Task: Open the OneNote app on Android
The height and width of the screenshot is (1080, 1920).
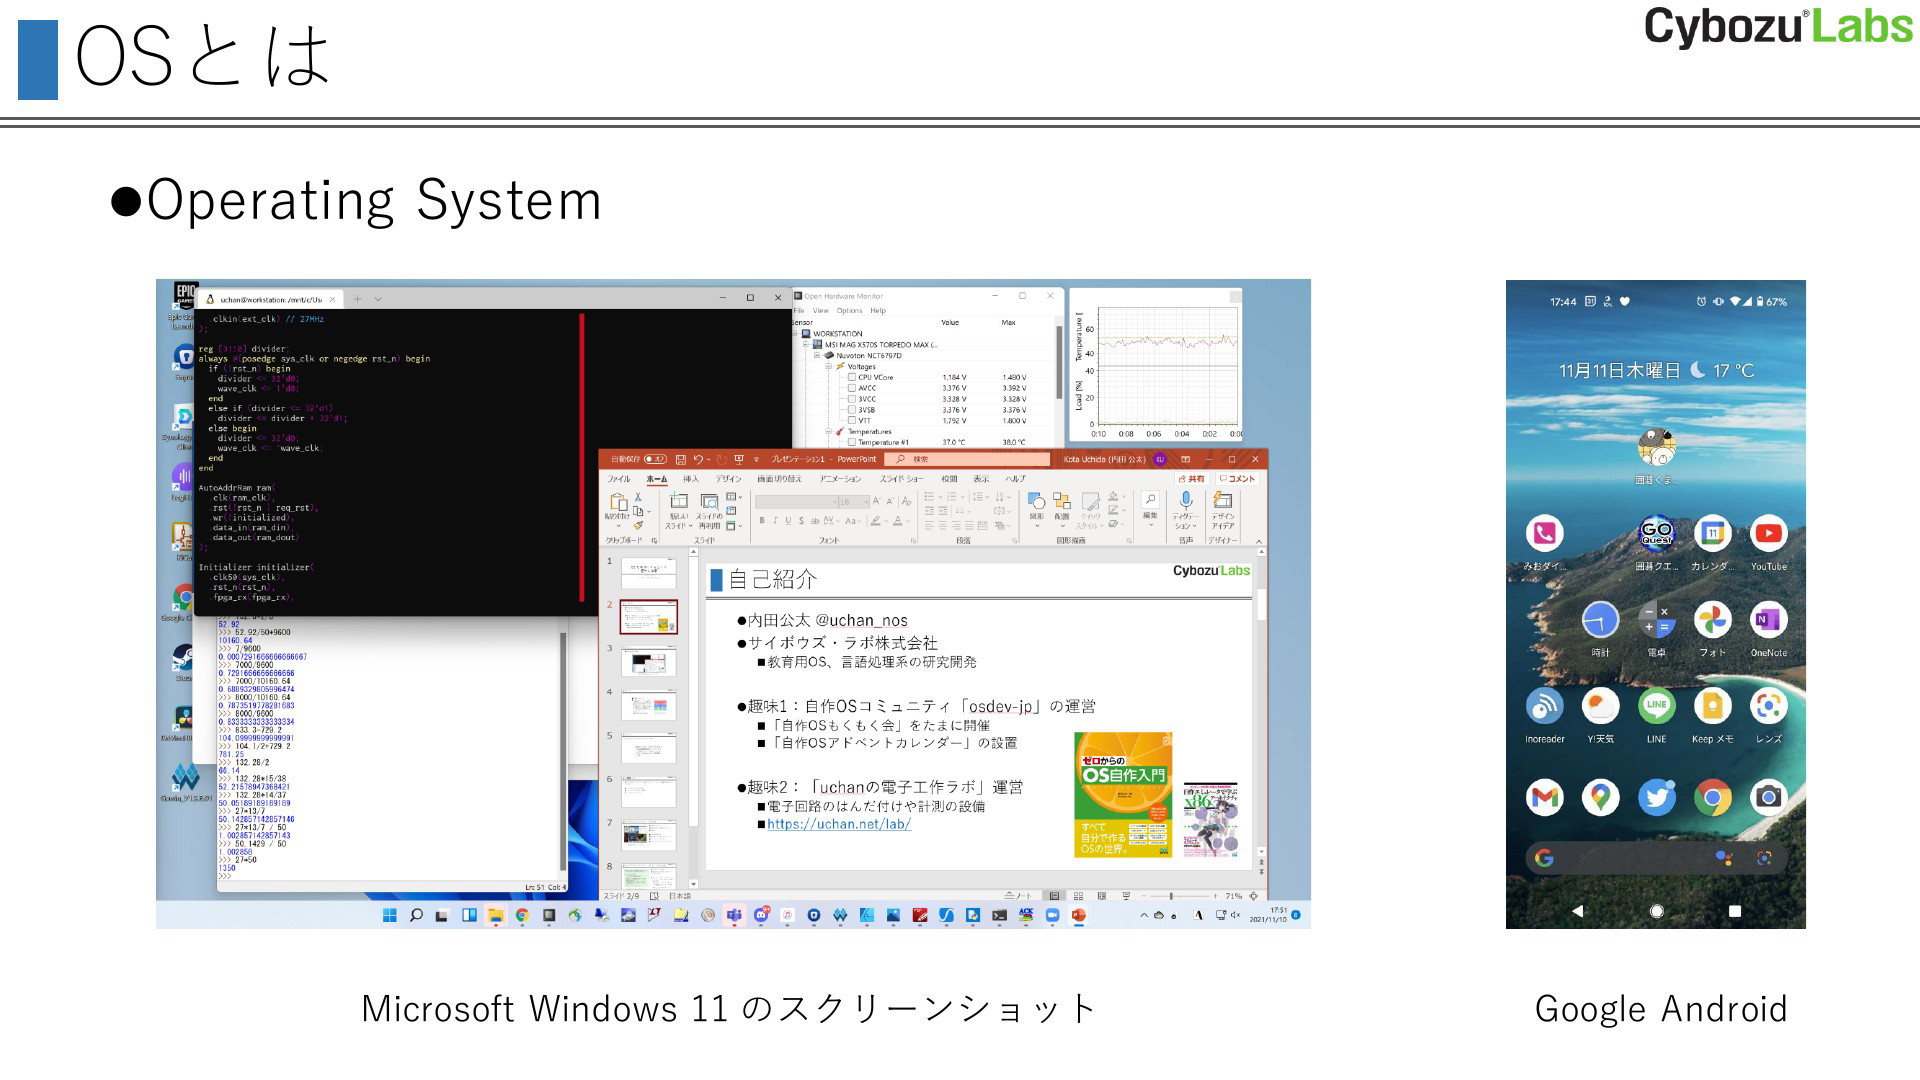Action: (x=1768, y=620)
